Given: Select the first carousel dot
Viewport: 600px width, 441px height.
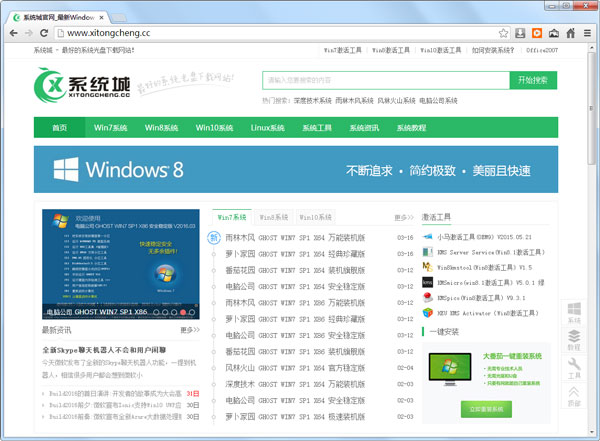Looking at the screenshot, I should [x=156, y=312].
